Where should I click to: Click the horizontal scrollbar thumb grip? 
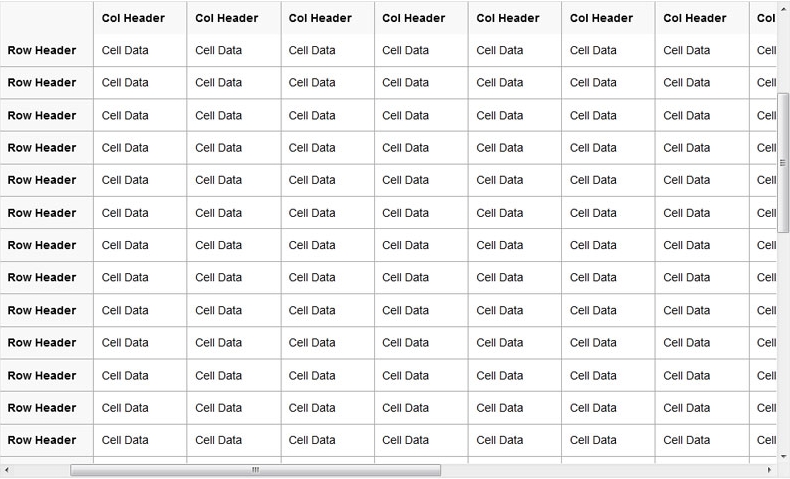pos(255,470)
